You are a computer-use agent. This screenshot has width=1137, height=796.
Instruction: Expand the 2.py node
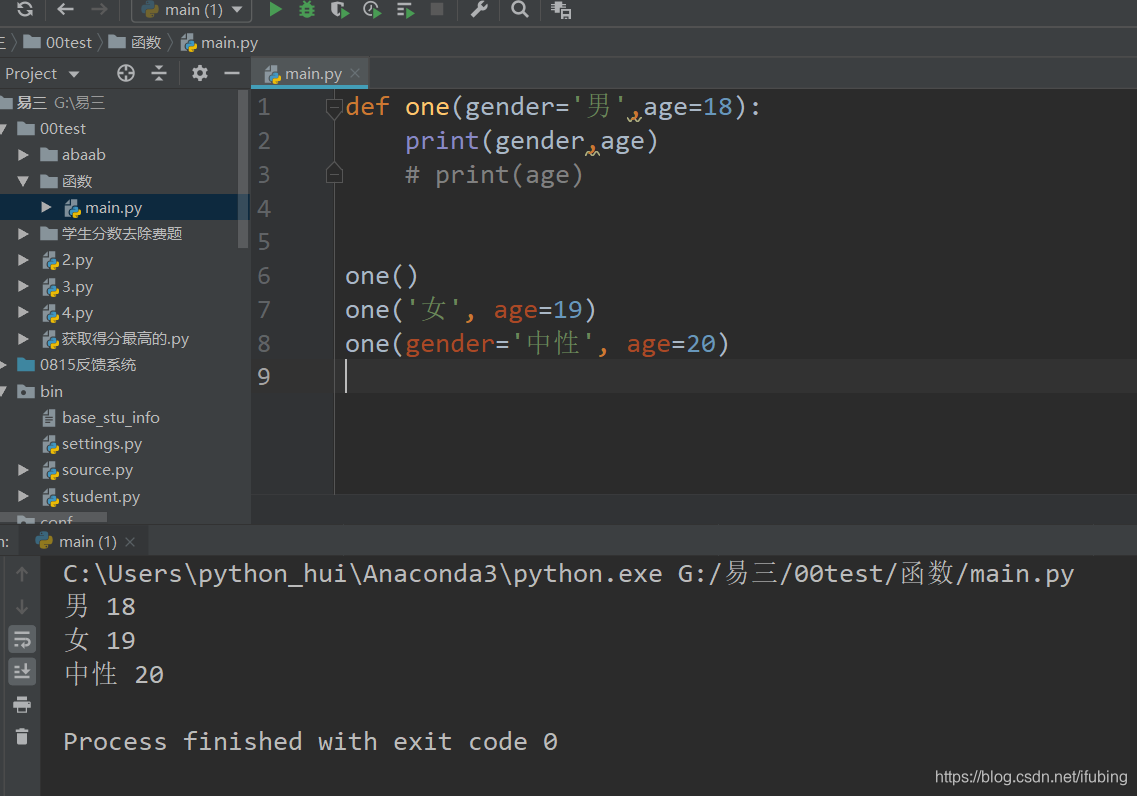pos(23,260)
